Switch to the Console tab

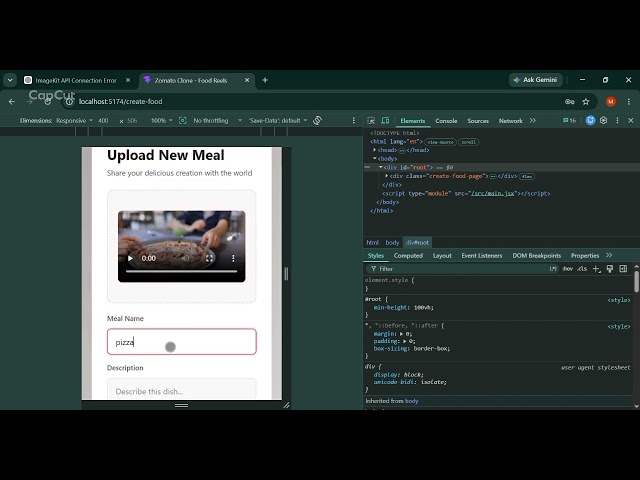[x=446, y=121]
